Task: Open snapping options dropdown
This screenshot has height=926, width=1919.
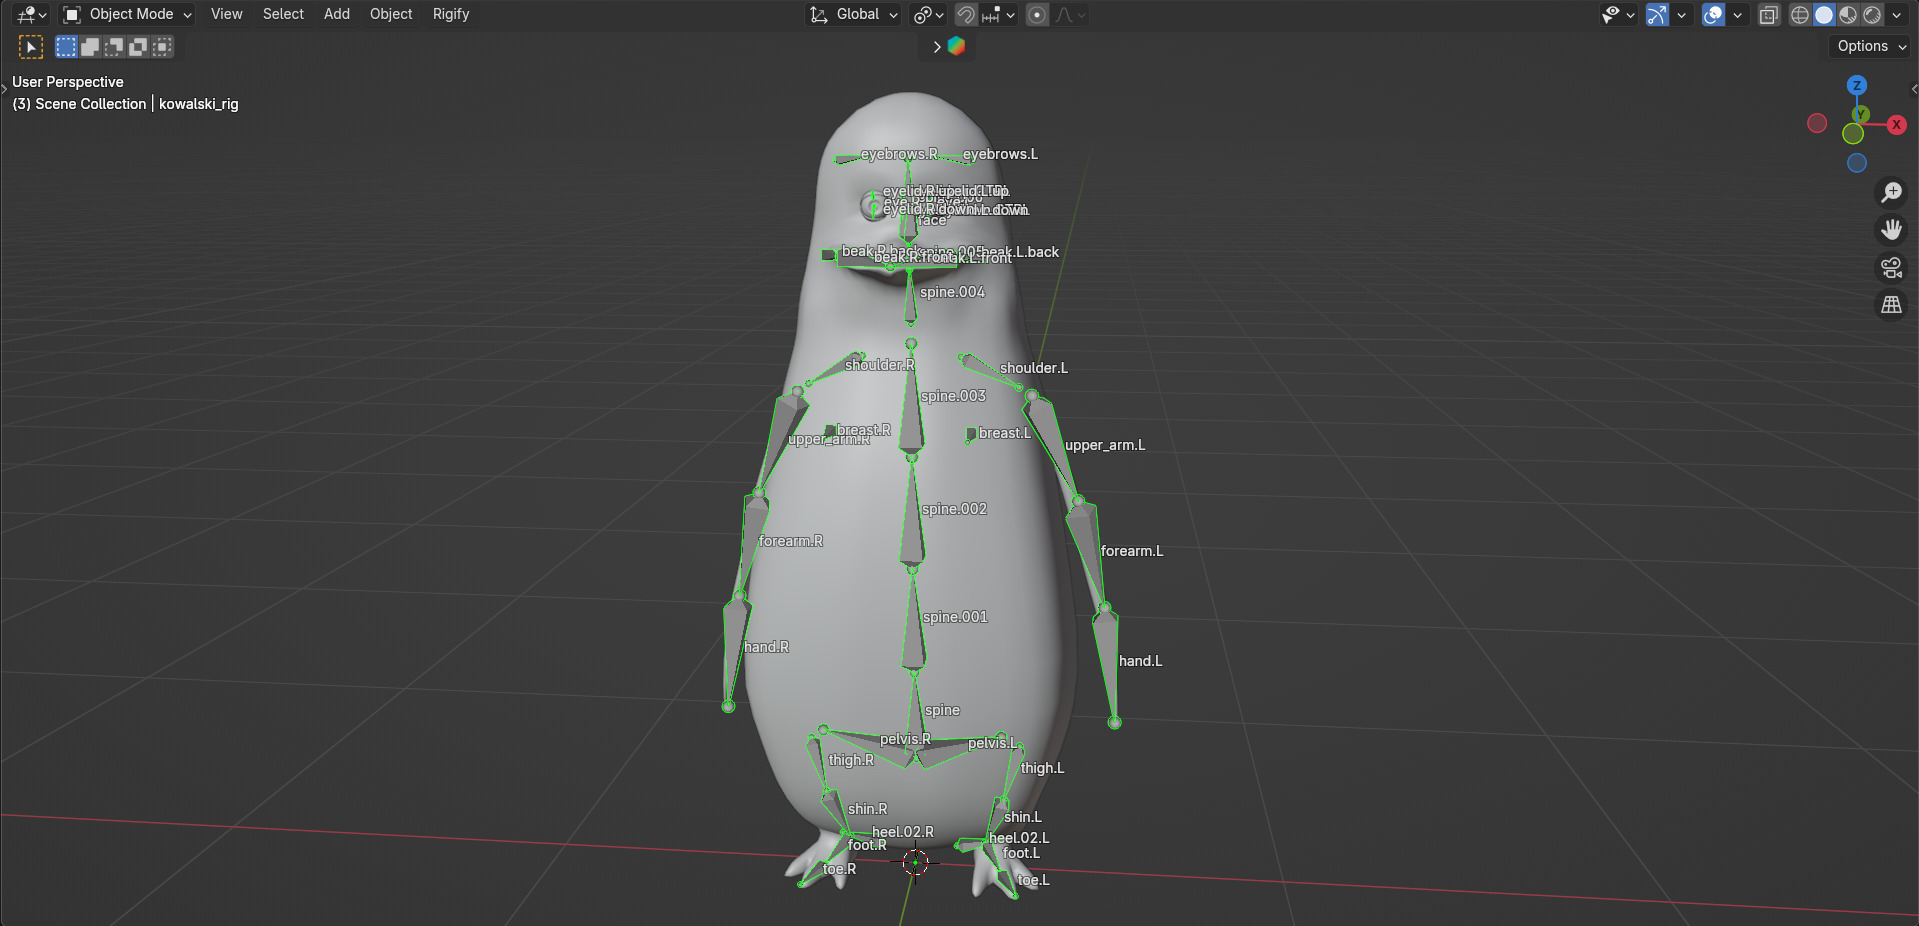Action: (999, 14)
